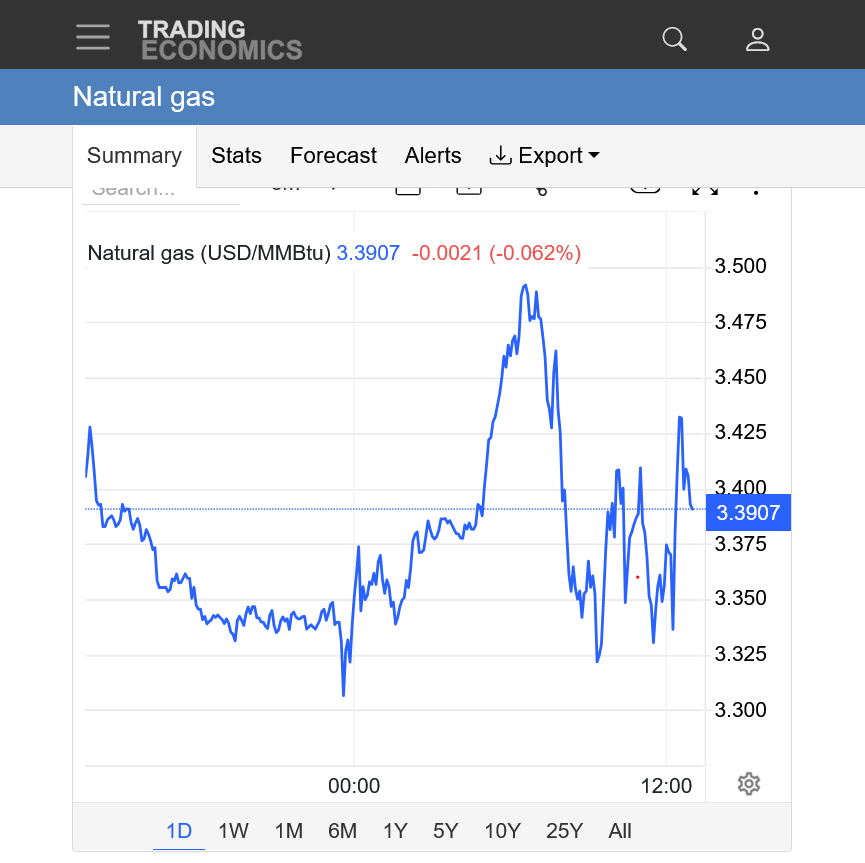Select the 1D time range
This screenshot has width=865, height=863.
pyautogui.click(x=178, y=831)
